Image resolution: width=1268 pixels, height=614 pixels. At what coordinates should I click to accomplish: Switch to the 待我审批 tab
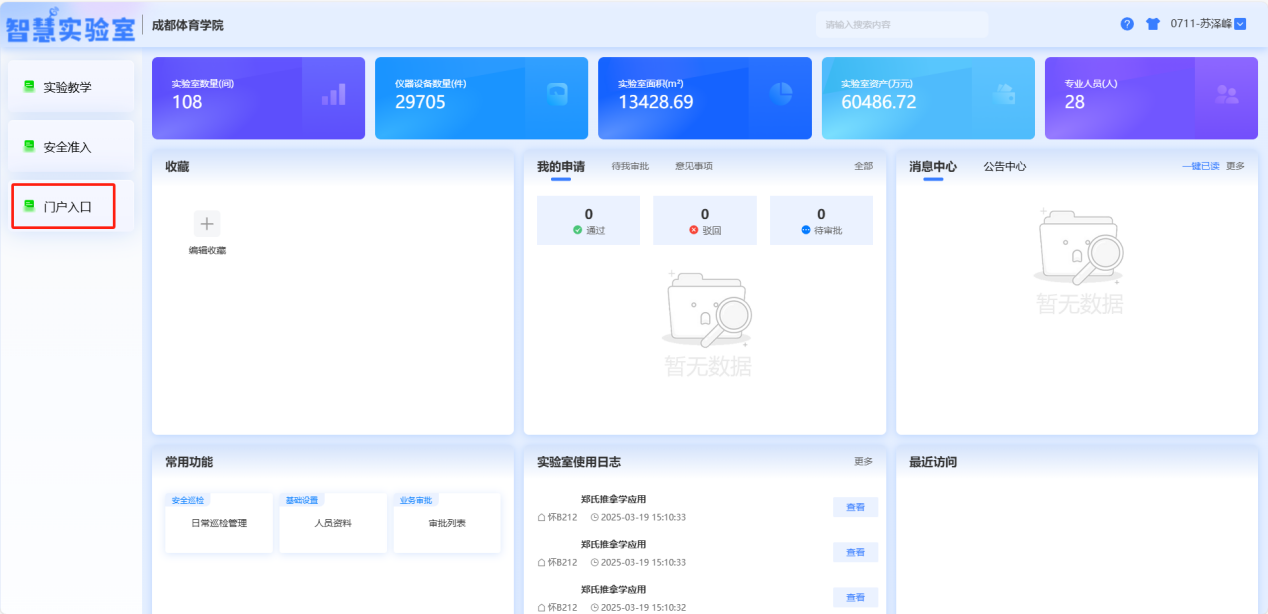click(x=630, y=166)
